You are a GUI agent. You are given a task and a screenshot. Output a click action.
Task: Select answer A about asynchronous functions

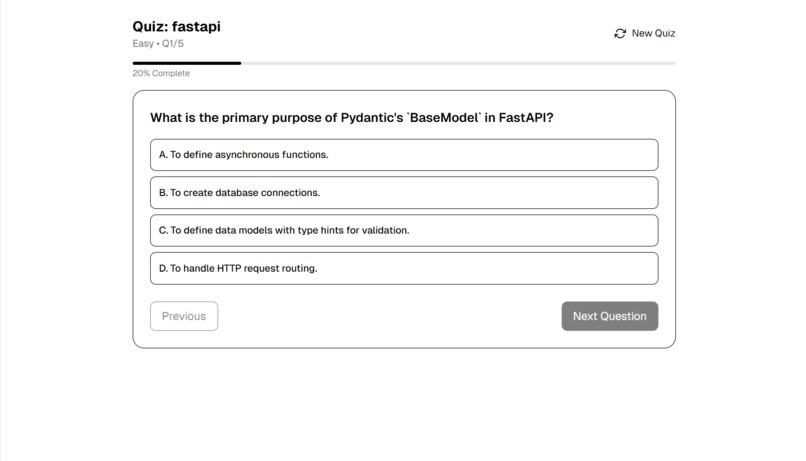click(404, 155)
